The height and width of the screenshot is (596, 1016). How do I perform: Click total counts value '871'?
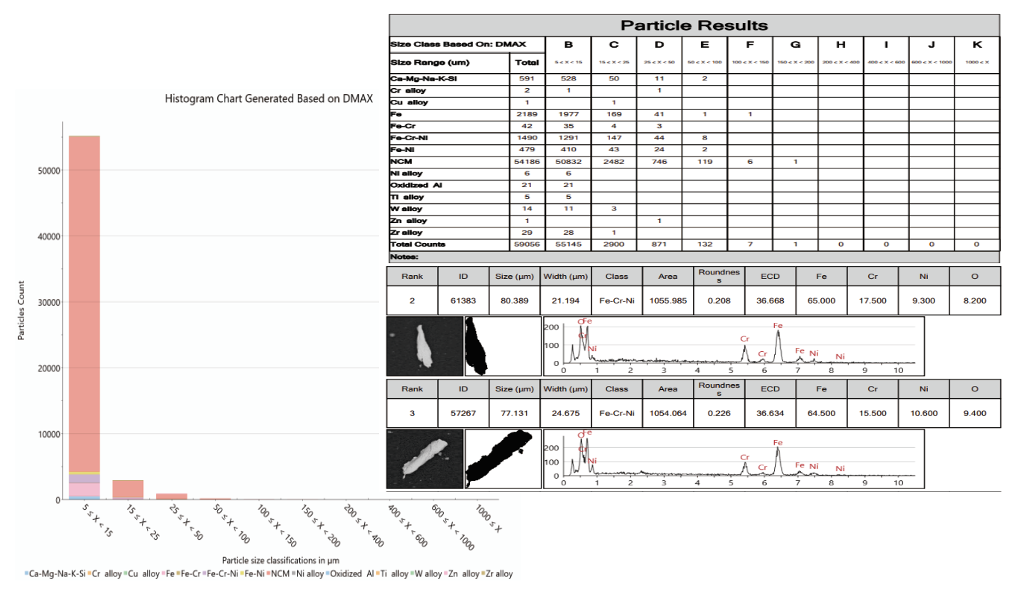[x=659, y=244]
